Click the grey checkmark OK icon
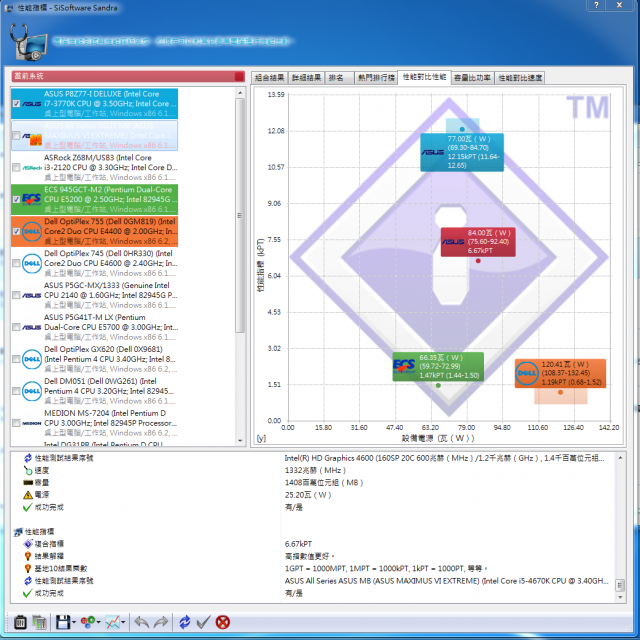Image resolution: width=640 pixels, height=640 pixels. pos(203,622)
